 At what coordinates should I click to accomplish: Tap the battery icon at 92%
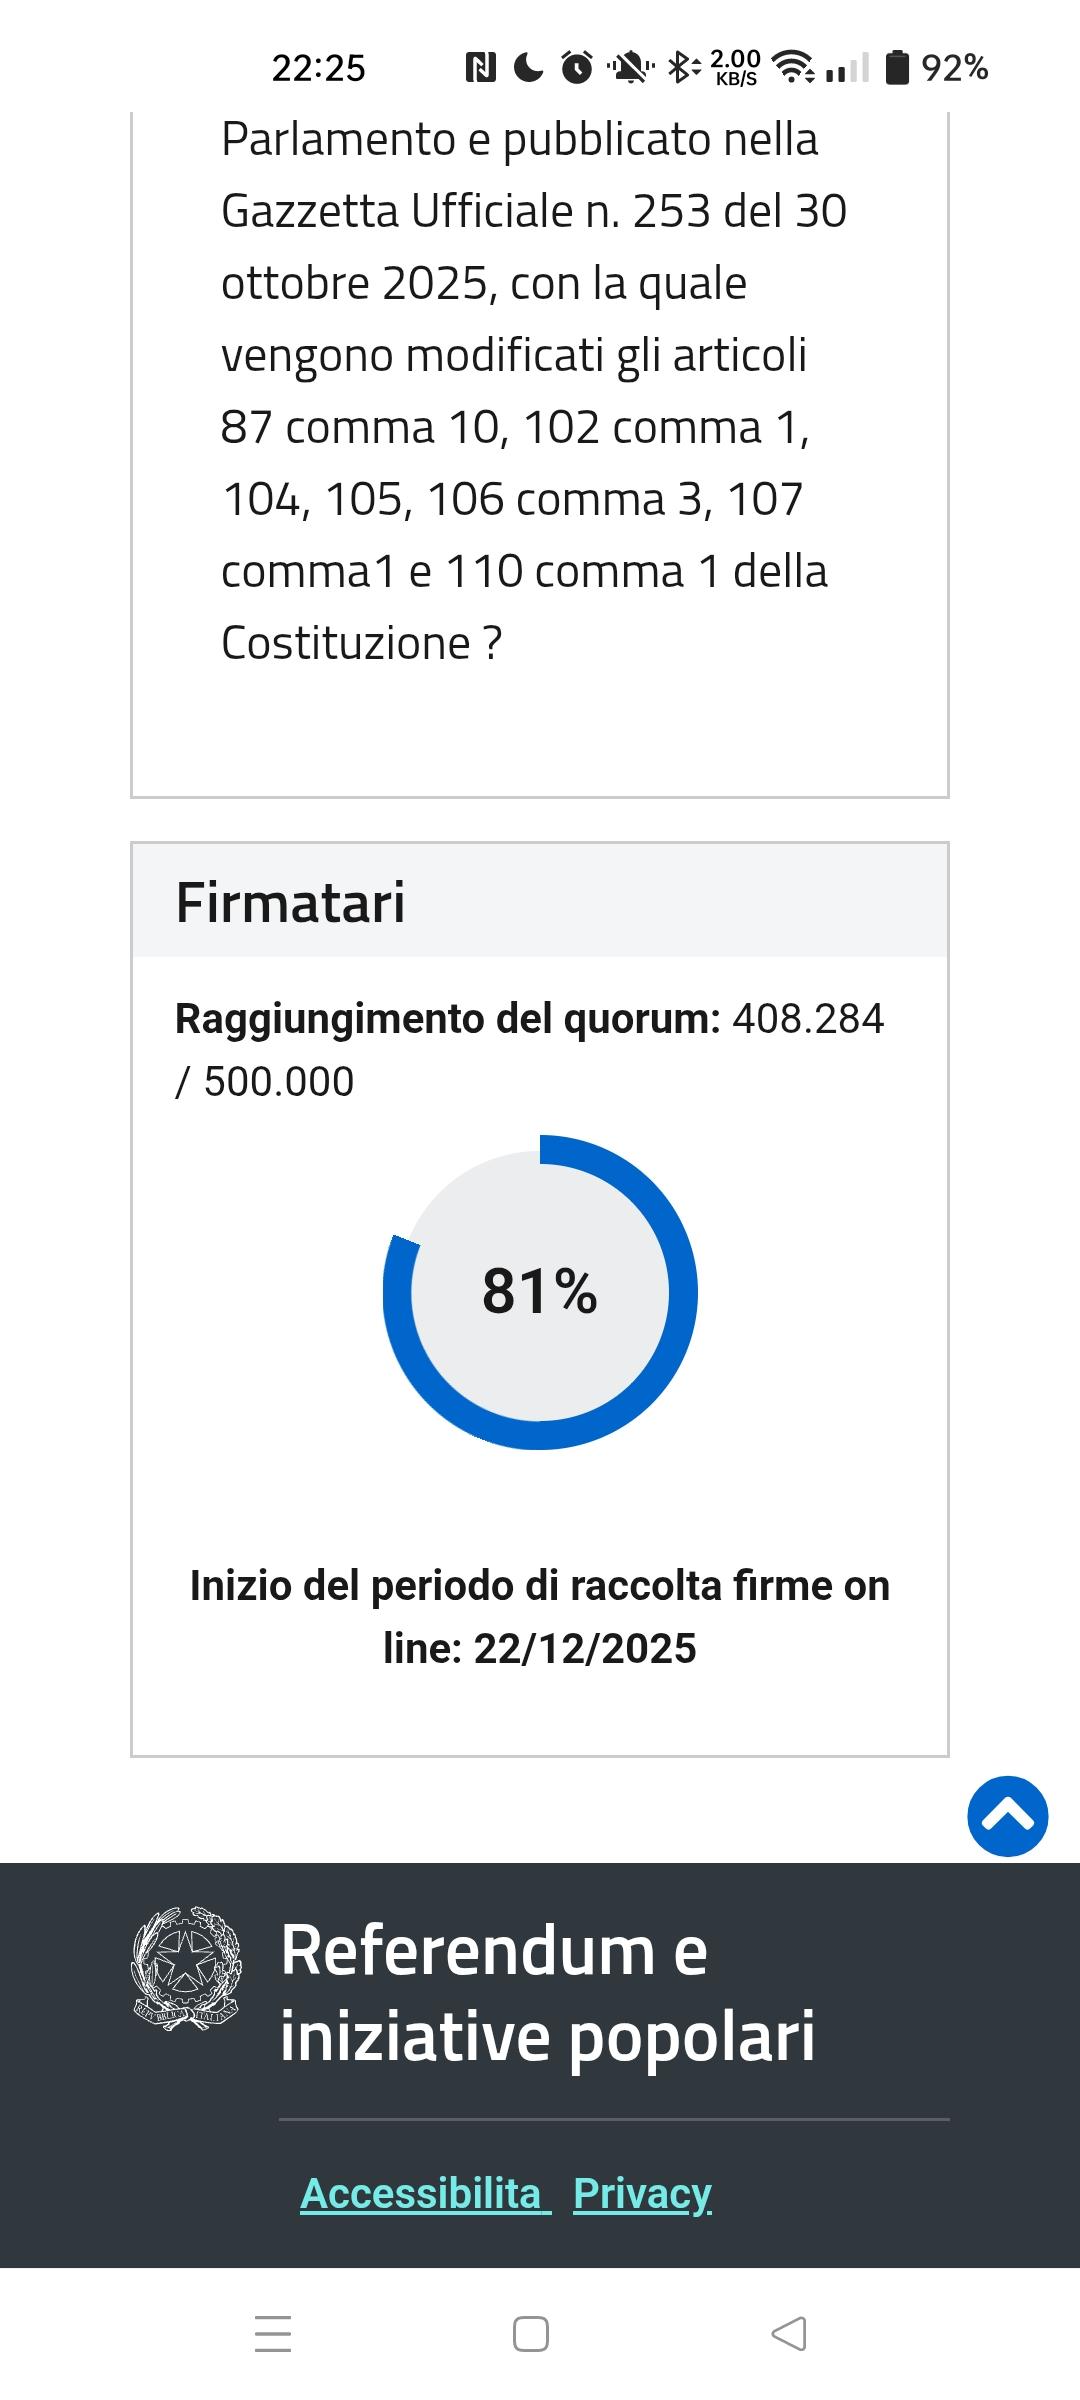tap(898, 68)
